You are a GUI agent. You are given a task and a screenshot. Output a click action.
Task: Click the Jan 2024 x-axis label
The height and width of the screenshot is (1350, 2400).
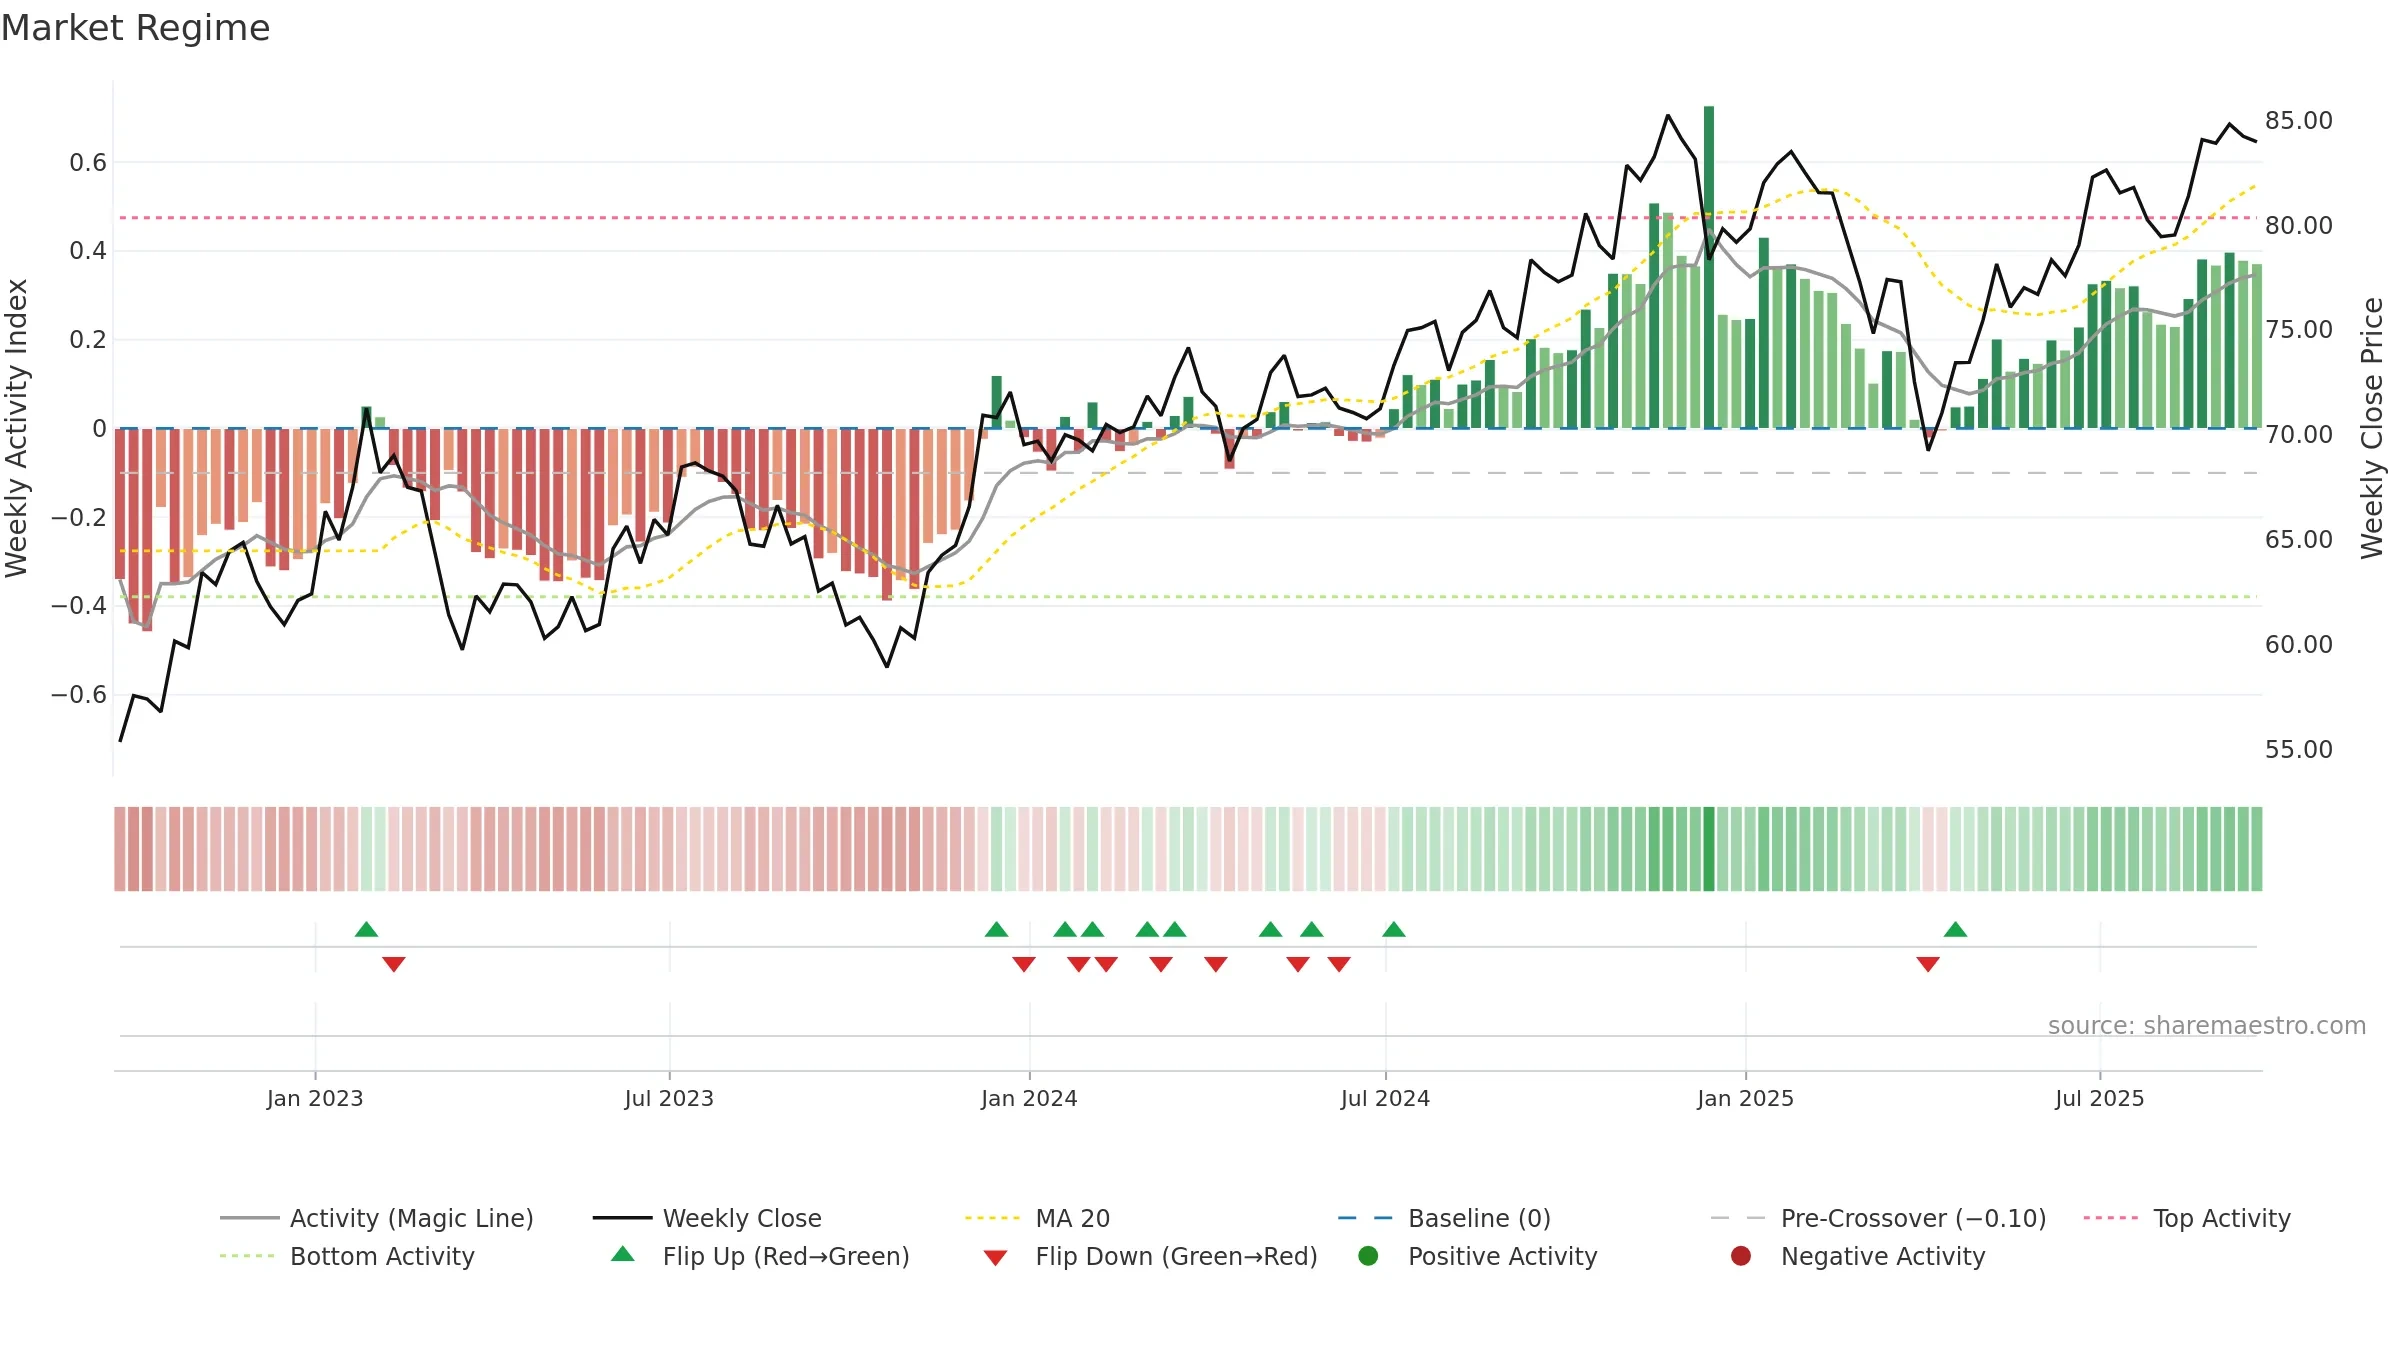click(1029, 1099)
